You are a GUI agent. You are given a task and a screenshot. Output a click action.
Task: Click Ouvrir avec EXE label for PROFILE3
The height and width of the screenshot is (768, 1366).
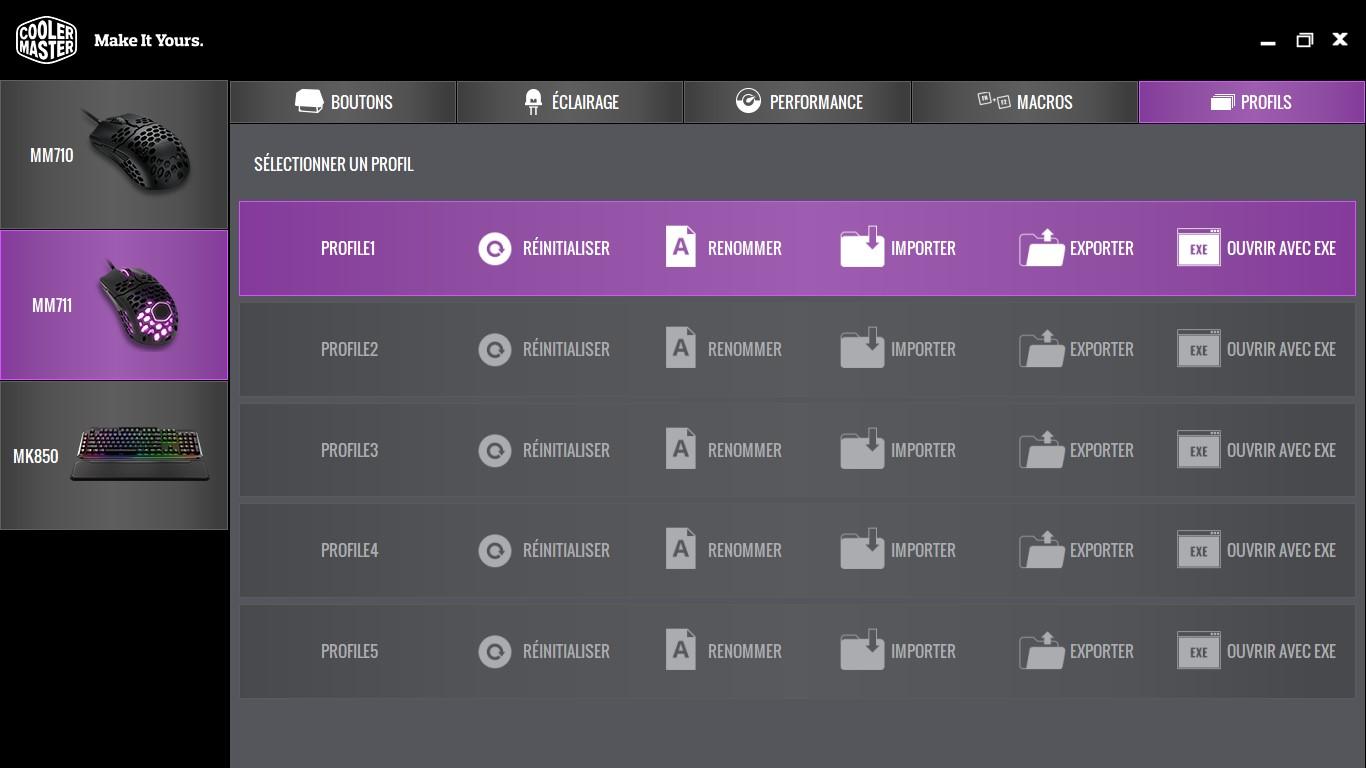(1281, 451)
